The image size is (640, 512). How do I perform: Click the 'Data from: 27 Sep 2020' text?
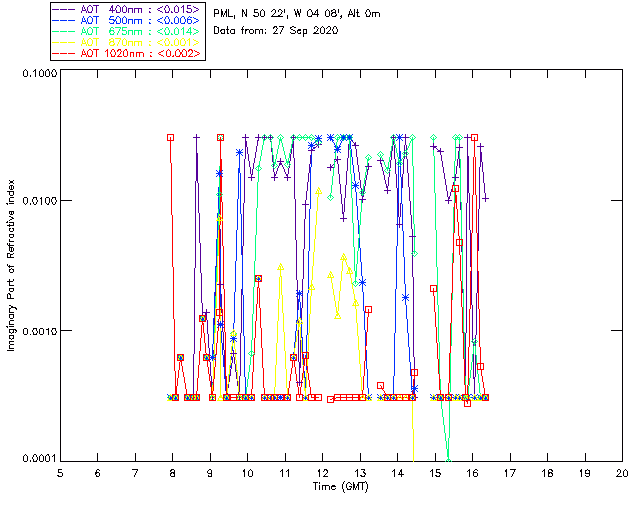[276, 31]
